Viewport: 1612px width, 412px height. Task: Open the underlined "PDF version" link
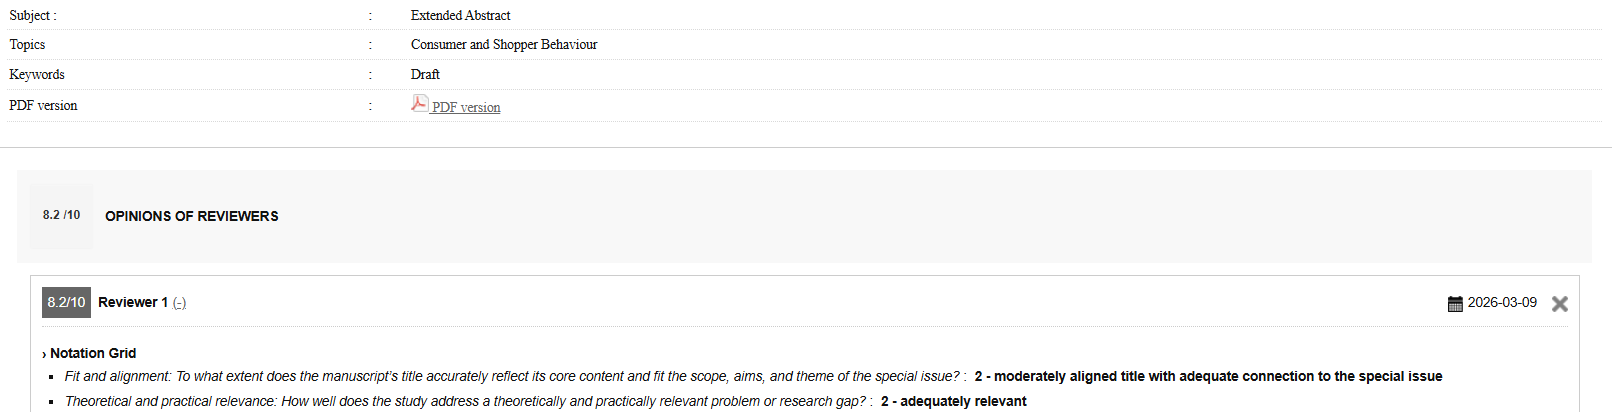coord(466,107)
